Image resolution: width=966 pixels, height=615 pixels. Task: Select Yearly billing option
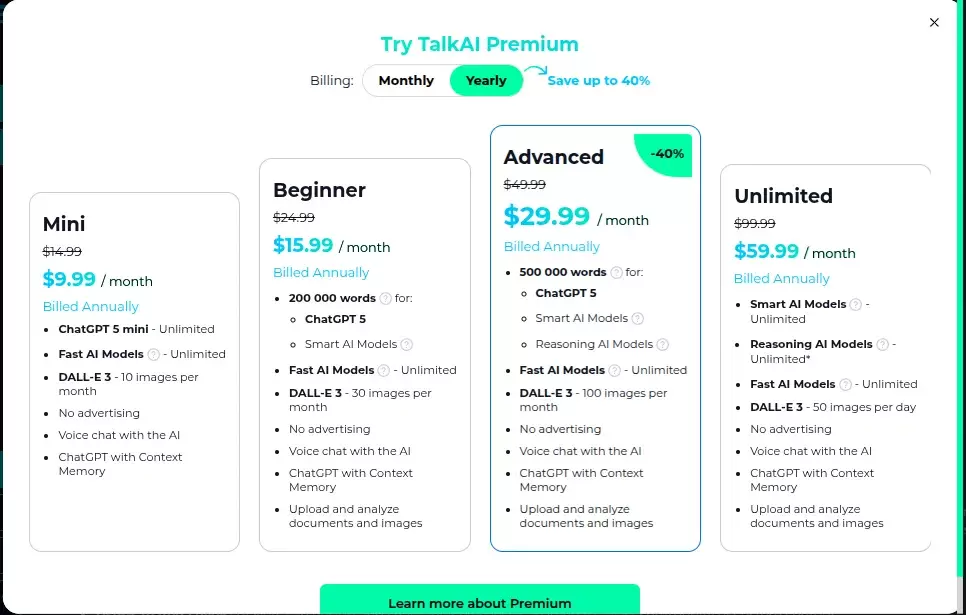pos(486,80)
